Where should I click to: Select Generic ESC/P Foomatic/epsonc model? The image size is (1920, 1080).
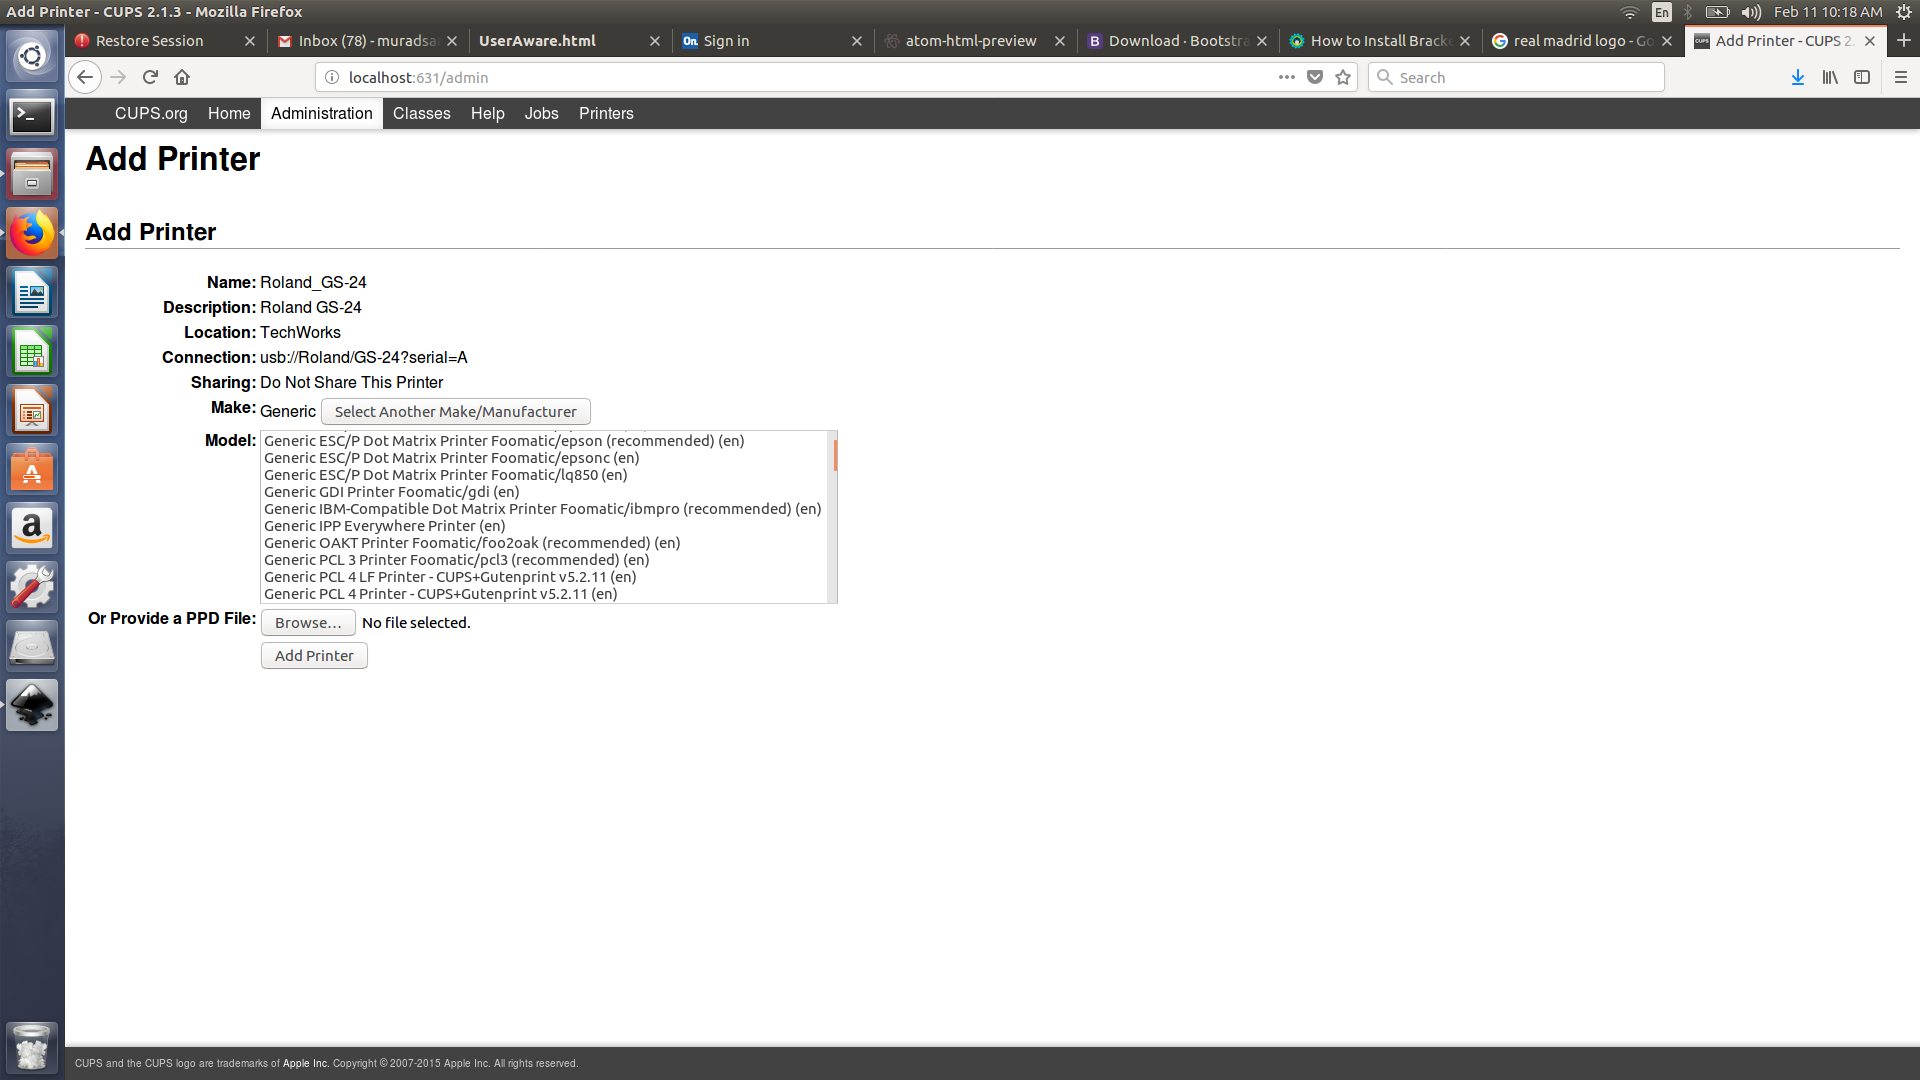click(x=546, y=458)
